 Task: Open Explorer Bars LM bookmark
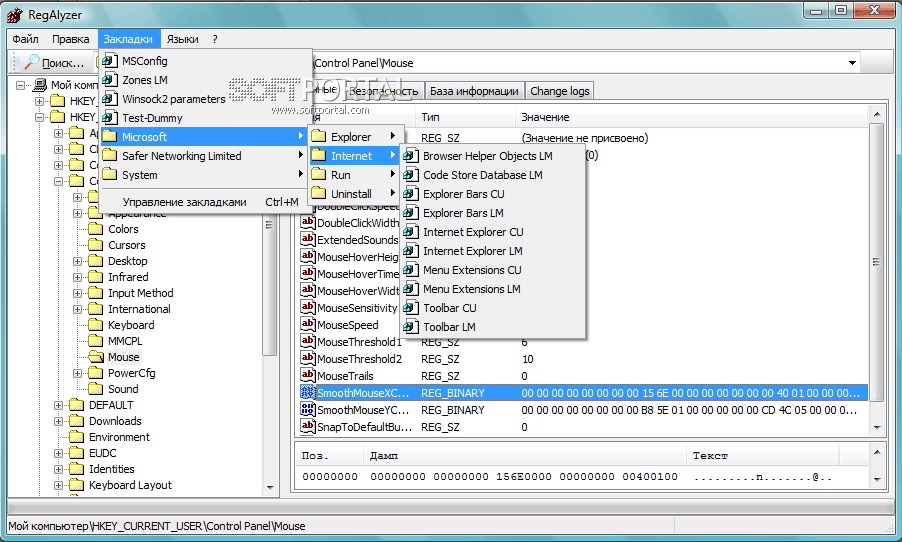[x=492, y=213]
